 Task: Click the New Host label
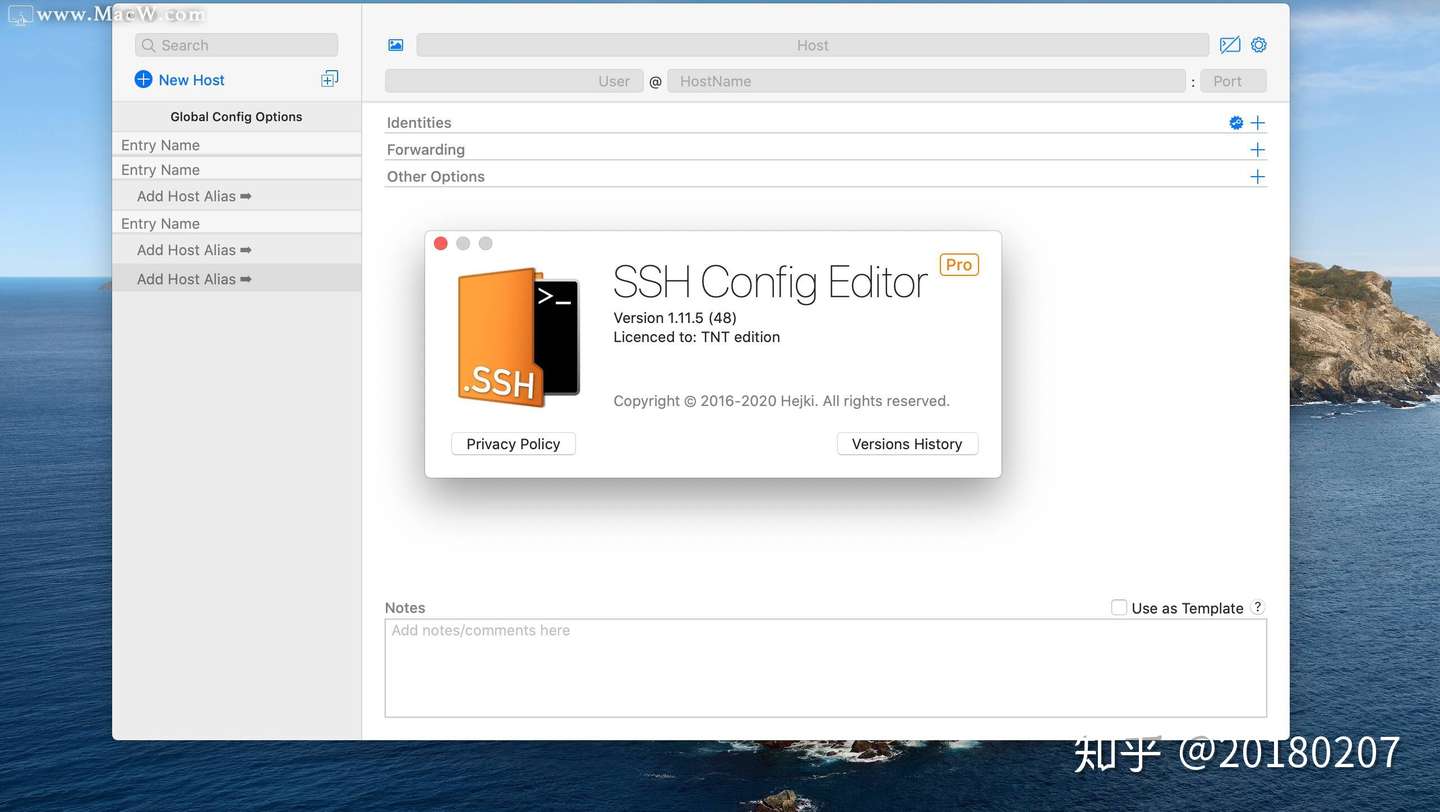point(191,80)
